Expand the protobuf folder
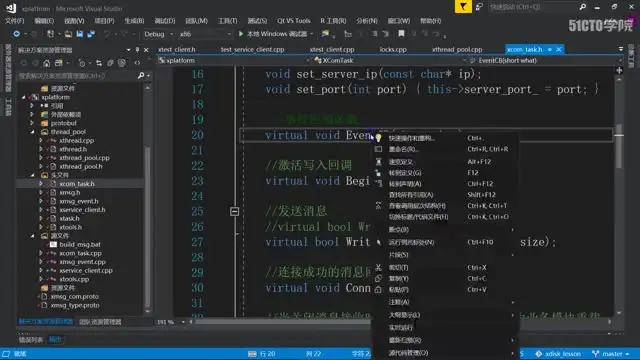The height and width of the screenshot is (360, 640). [32, 123]
